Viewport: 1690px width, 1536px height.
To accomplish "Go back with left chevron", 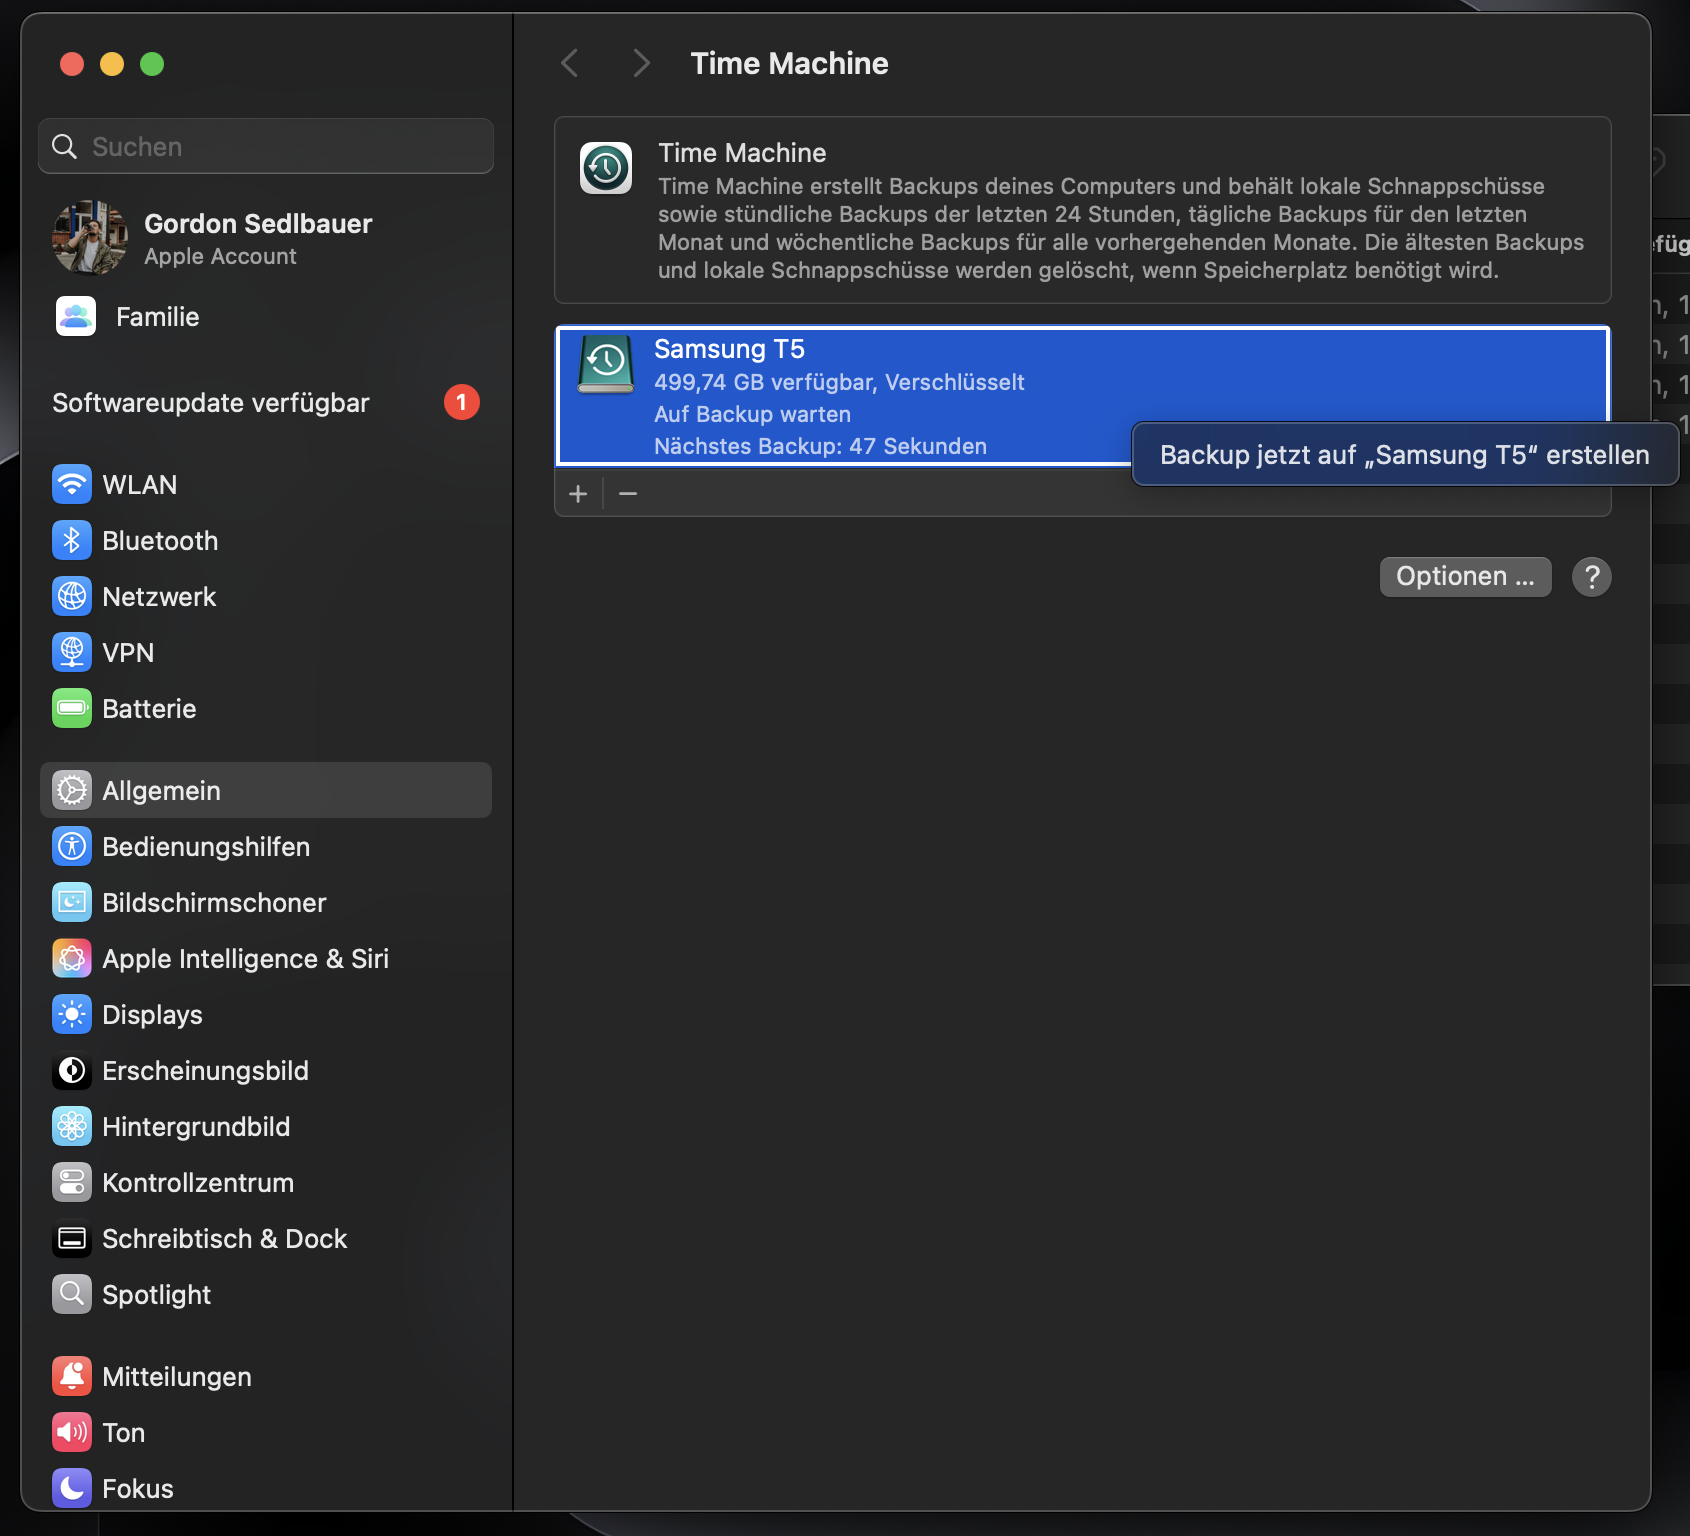I will click(x=570, y=64).
